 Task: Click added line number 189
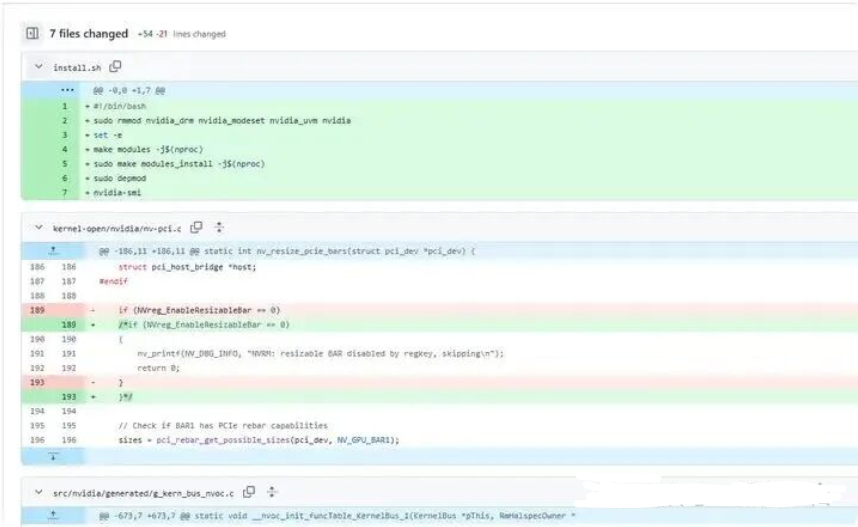pyautogui.click(x=68, y=325)
